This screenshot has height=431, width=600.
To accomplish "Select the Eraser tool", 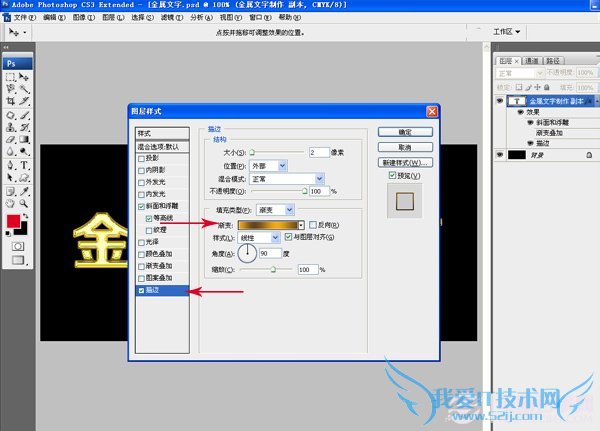I will click(10, 139).
